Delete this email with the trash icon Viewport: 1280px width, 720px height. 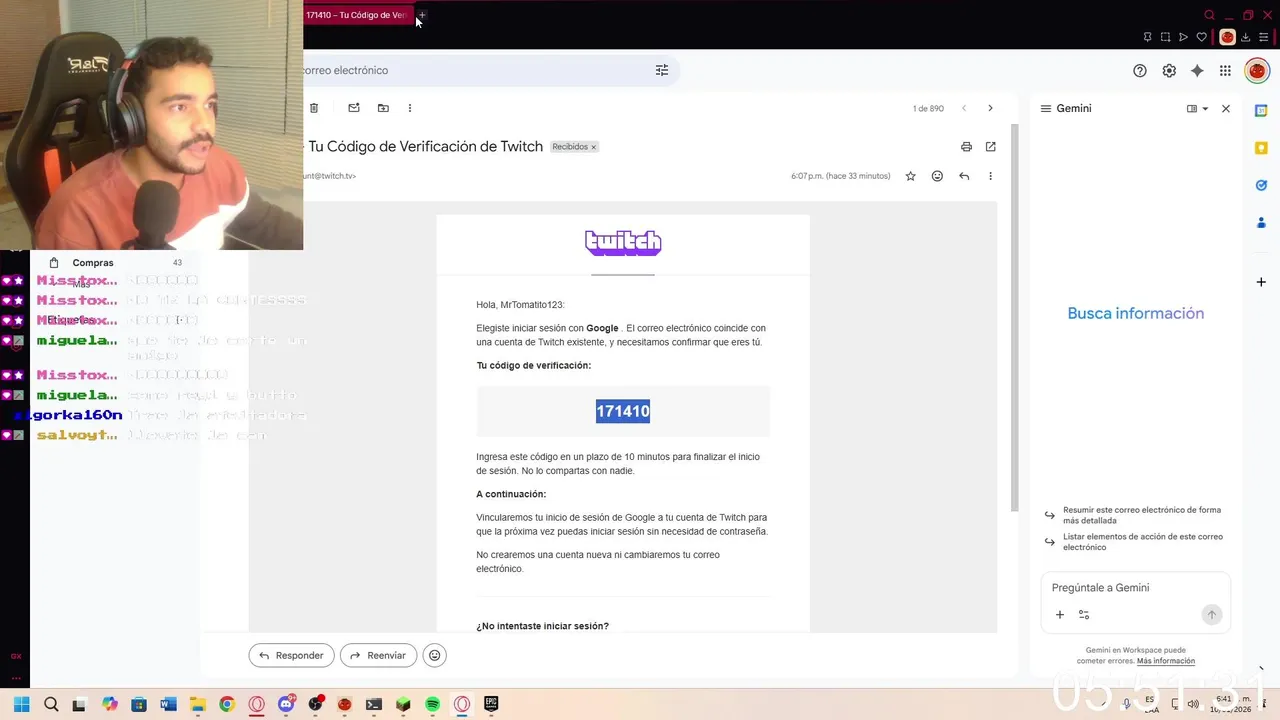pos(314,108)
